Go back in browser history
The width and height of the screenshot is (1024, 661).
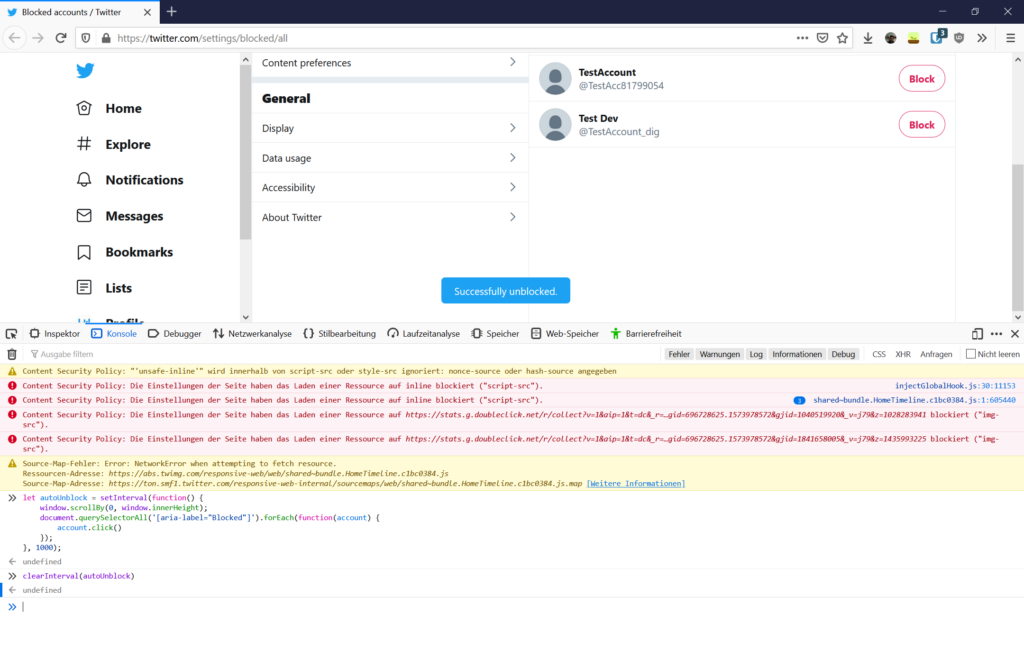14,38
